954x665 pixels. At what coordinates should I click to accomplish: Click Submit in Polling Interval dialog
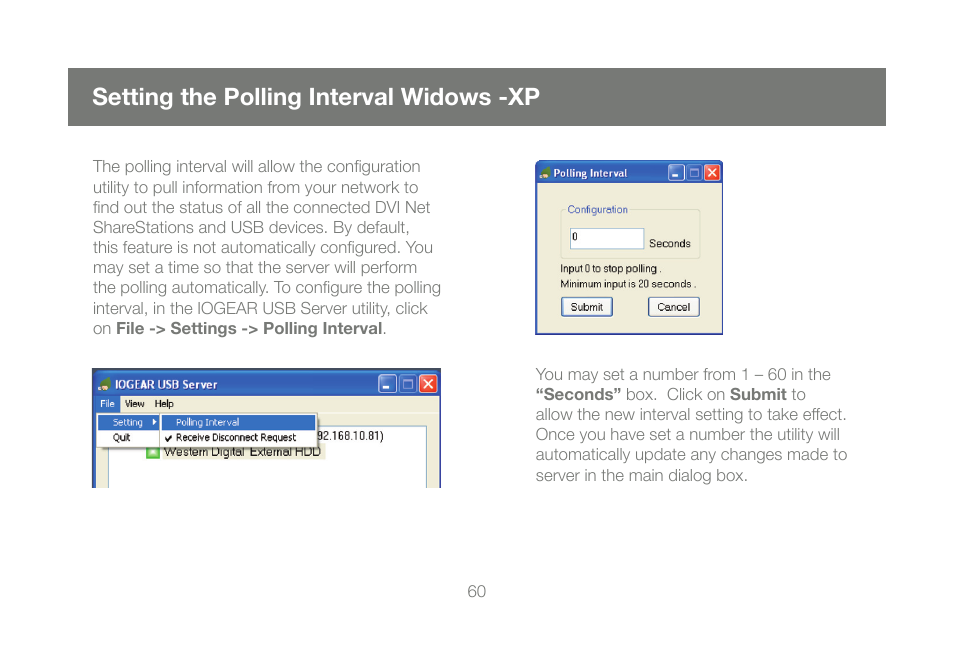pyautogui.click(x=587, y=307)
